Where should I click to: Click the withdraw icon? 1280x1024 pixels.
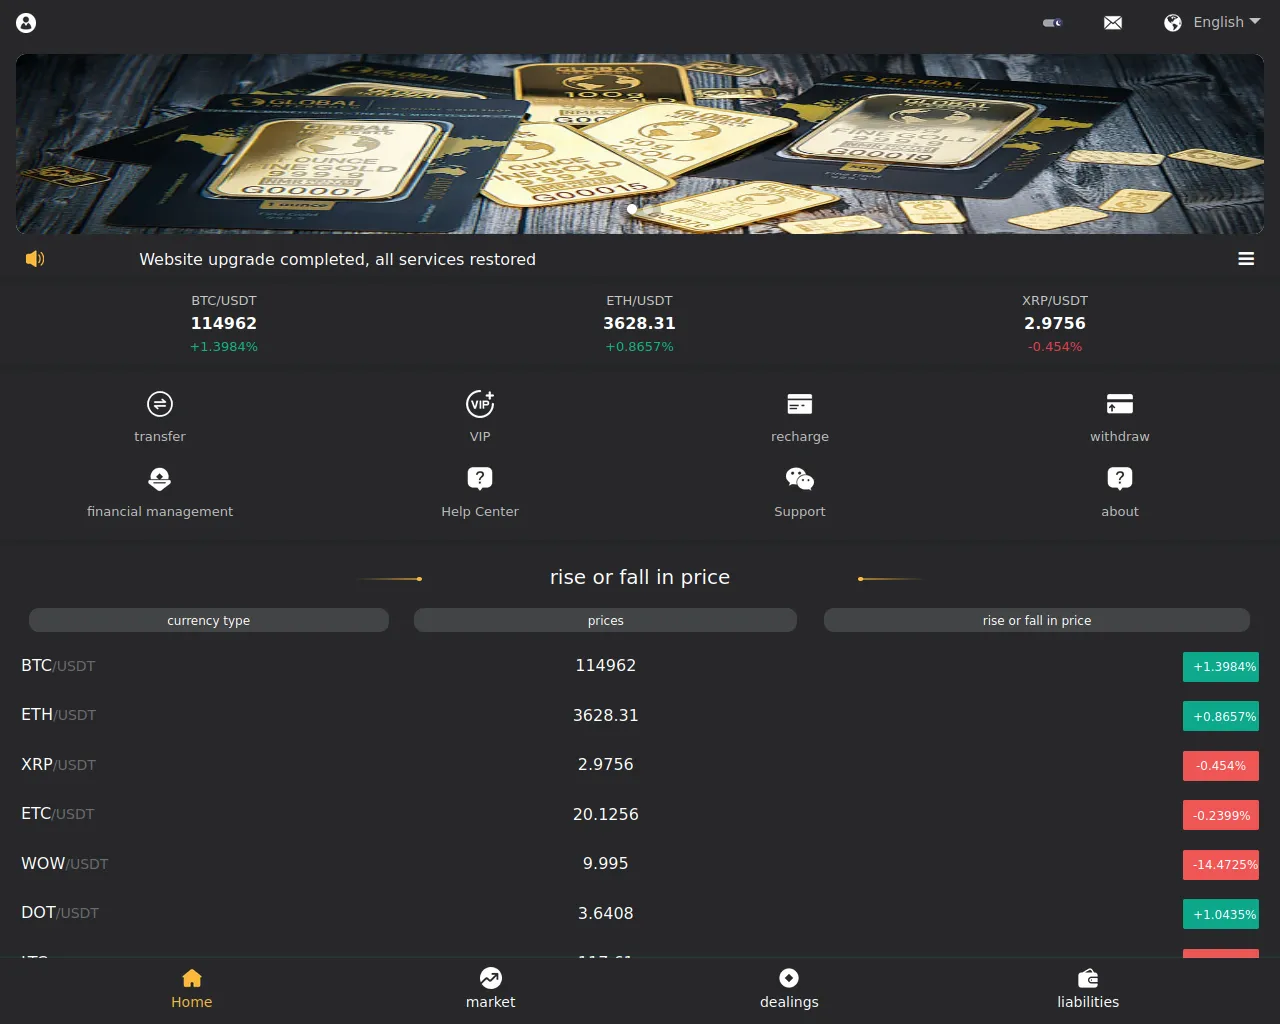pos(1120,404)
